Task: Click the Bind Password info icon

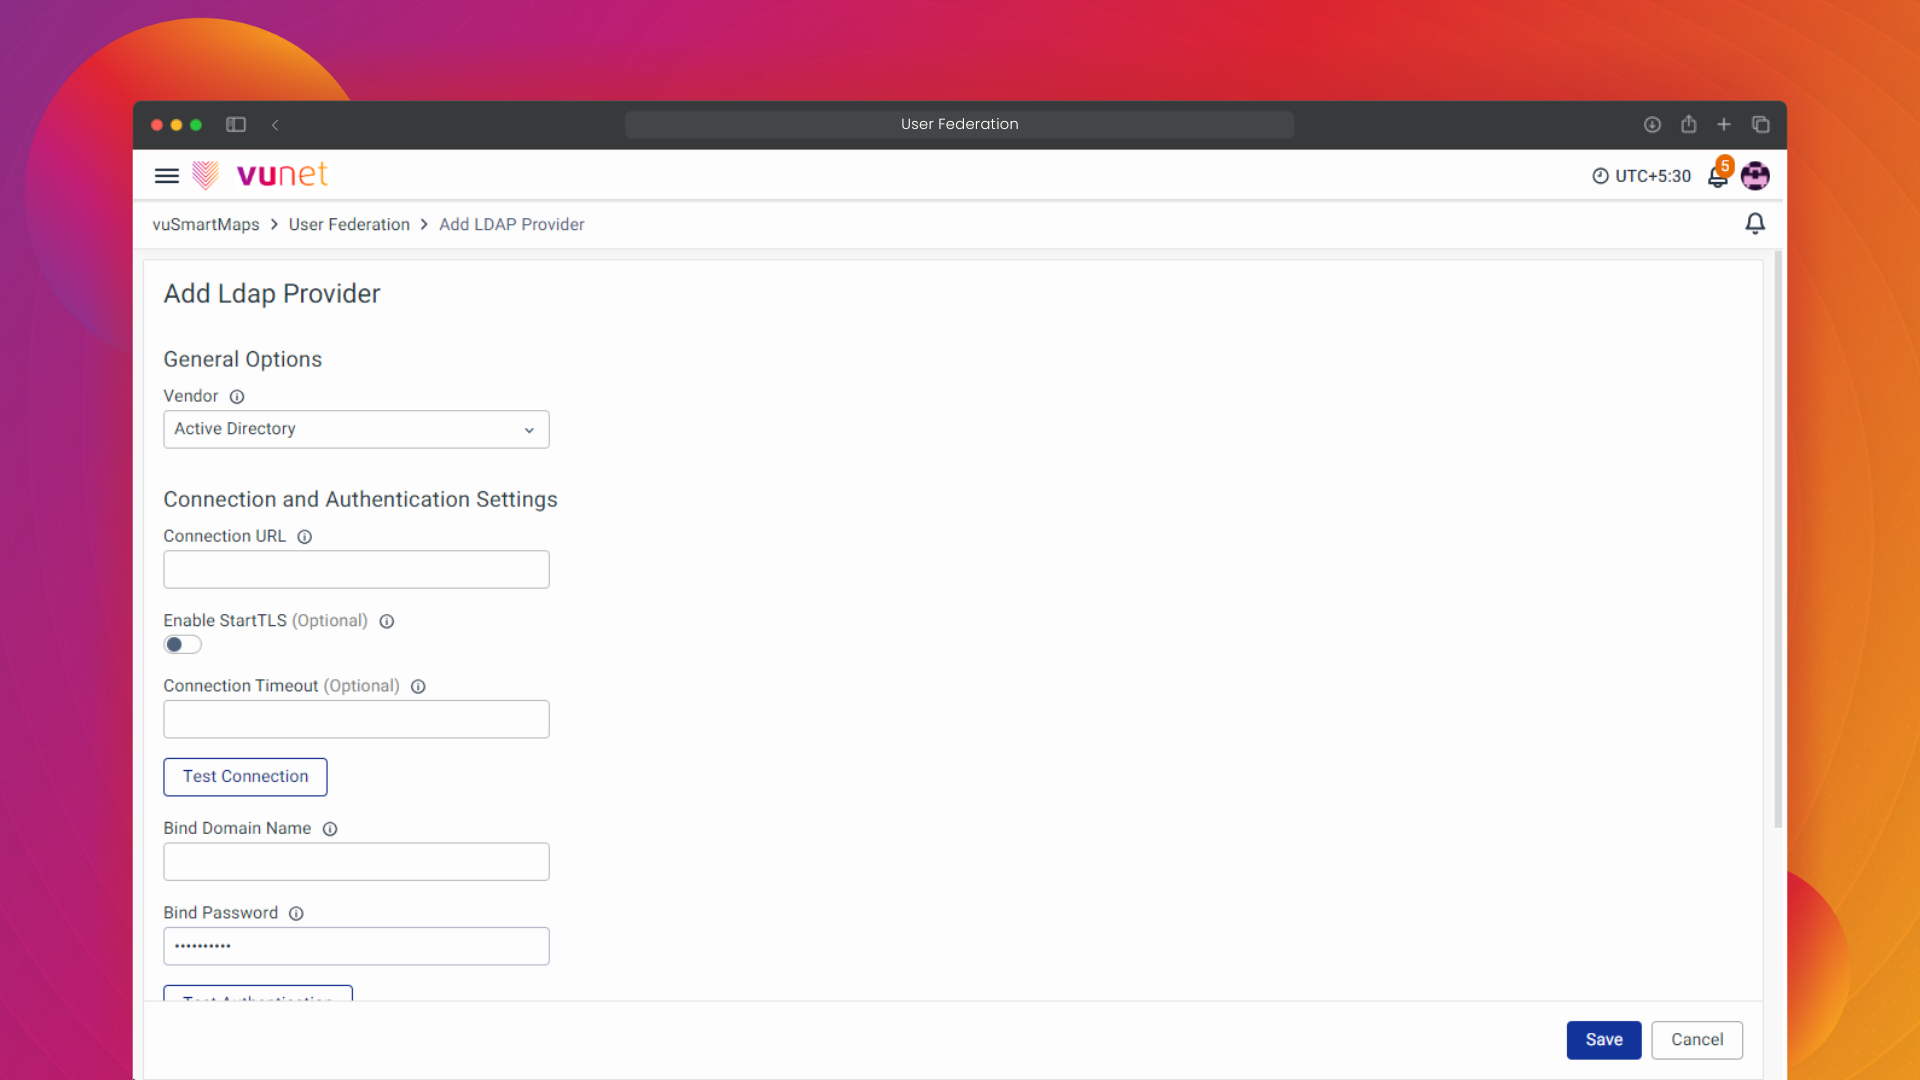Action: [x=296, y=913]
